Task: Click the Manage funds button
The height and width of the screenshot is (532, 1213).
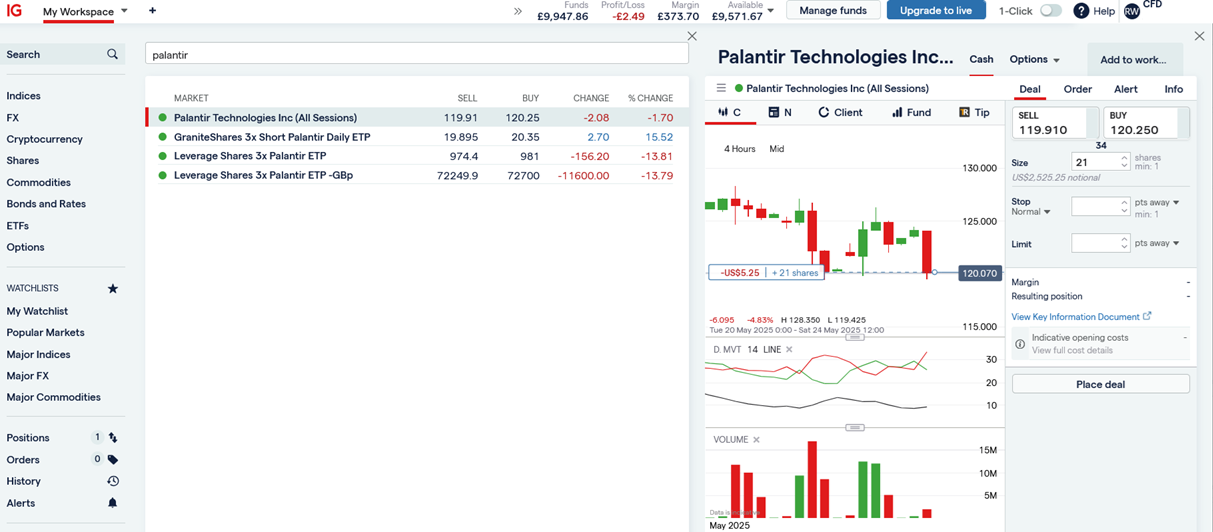Action: (x=833, y=11)
